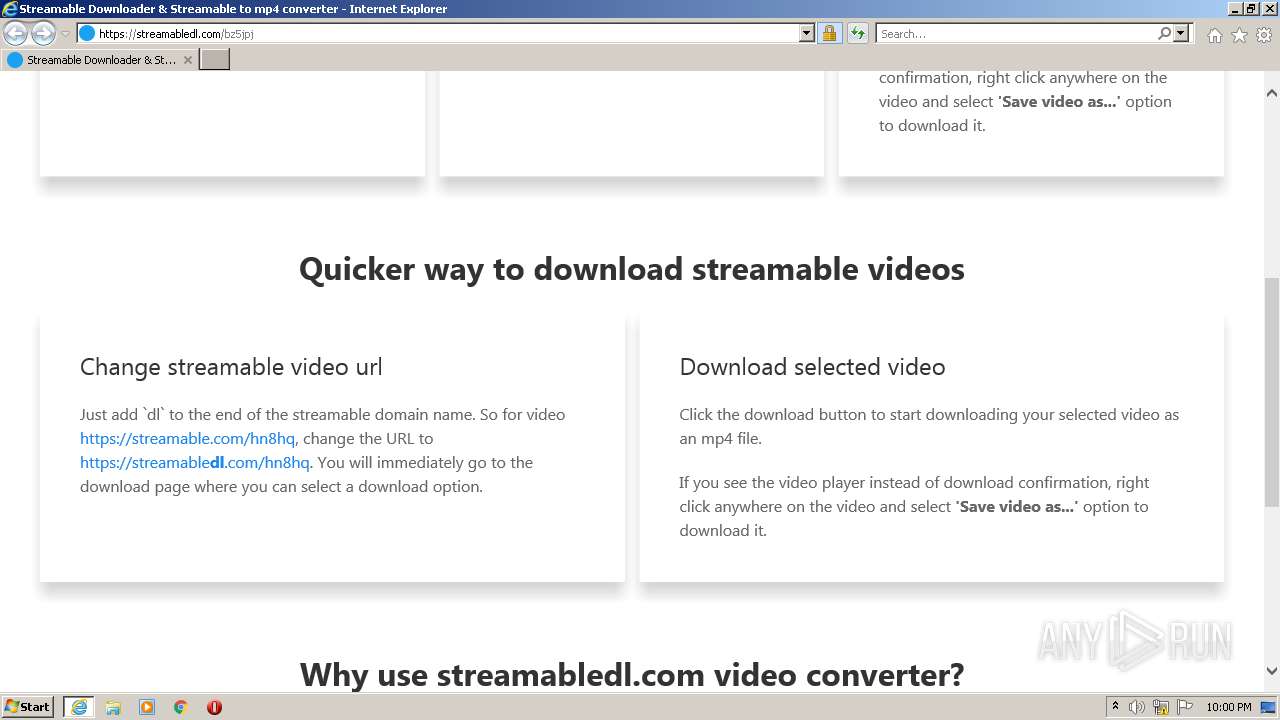Open a new blank tab
Screen dimensions: 1280x720
pos(215,60)
